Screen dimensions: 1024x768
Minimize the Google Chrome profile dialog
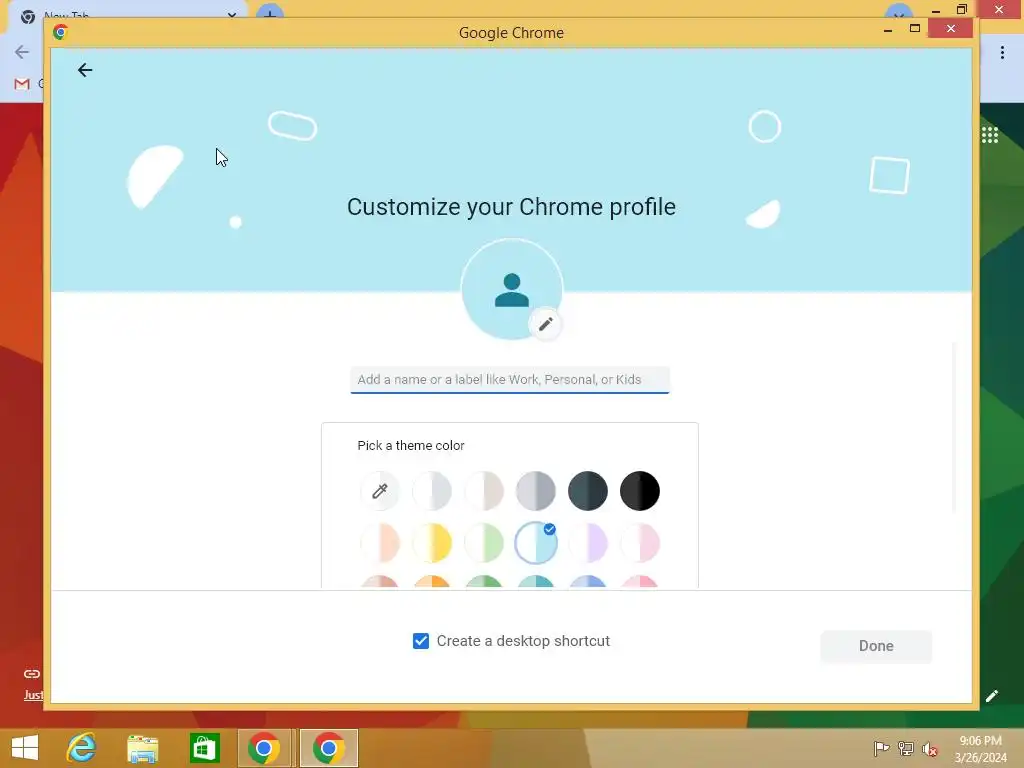[x=888, y=29]
